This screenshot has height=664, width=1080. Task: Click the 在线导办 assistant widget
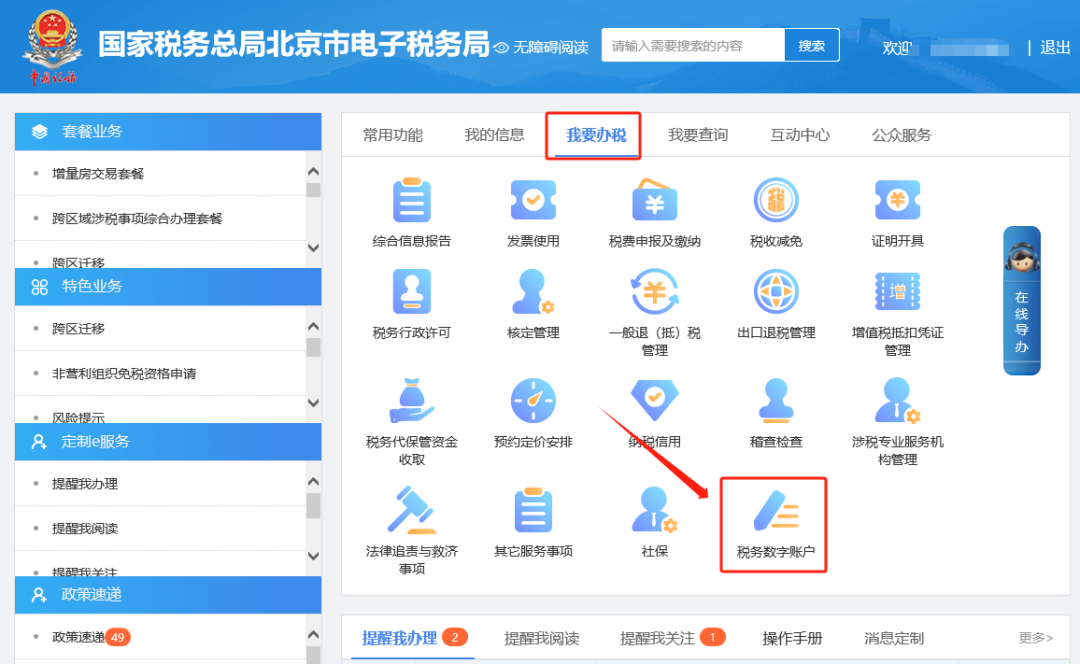pos(1021,301)
